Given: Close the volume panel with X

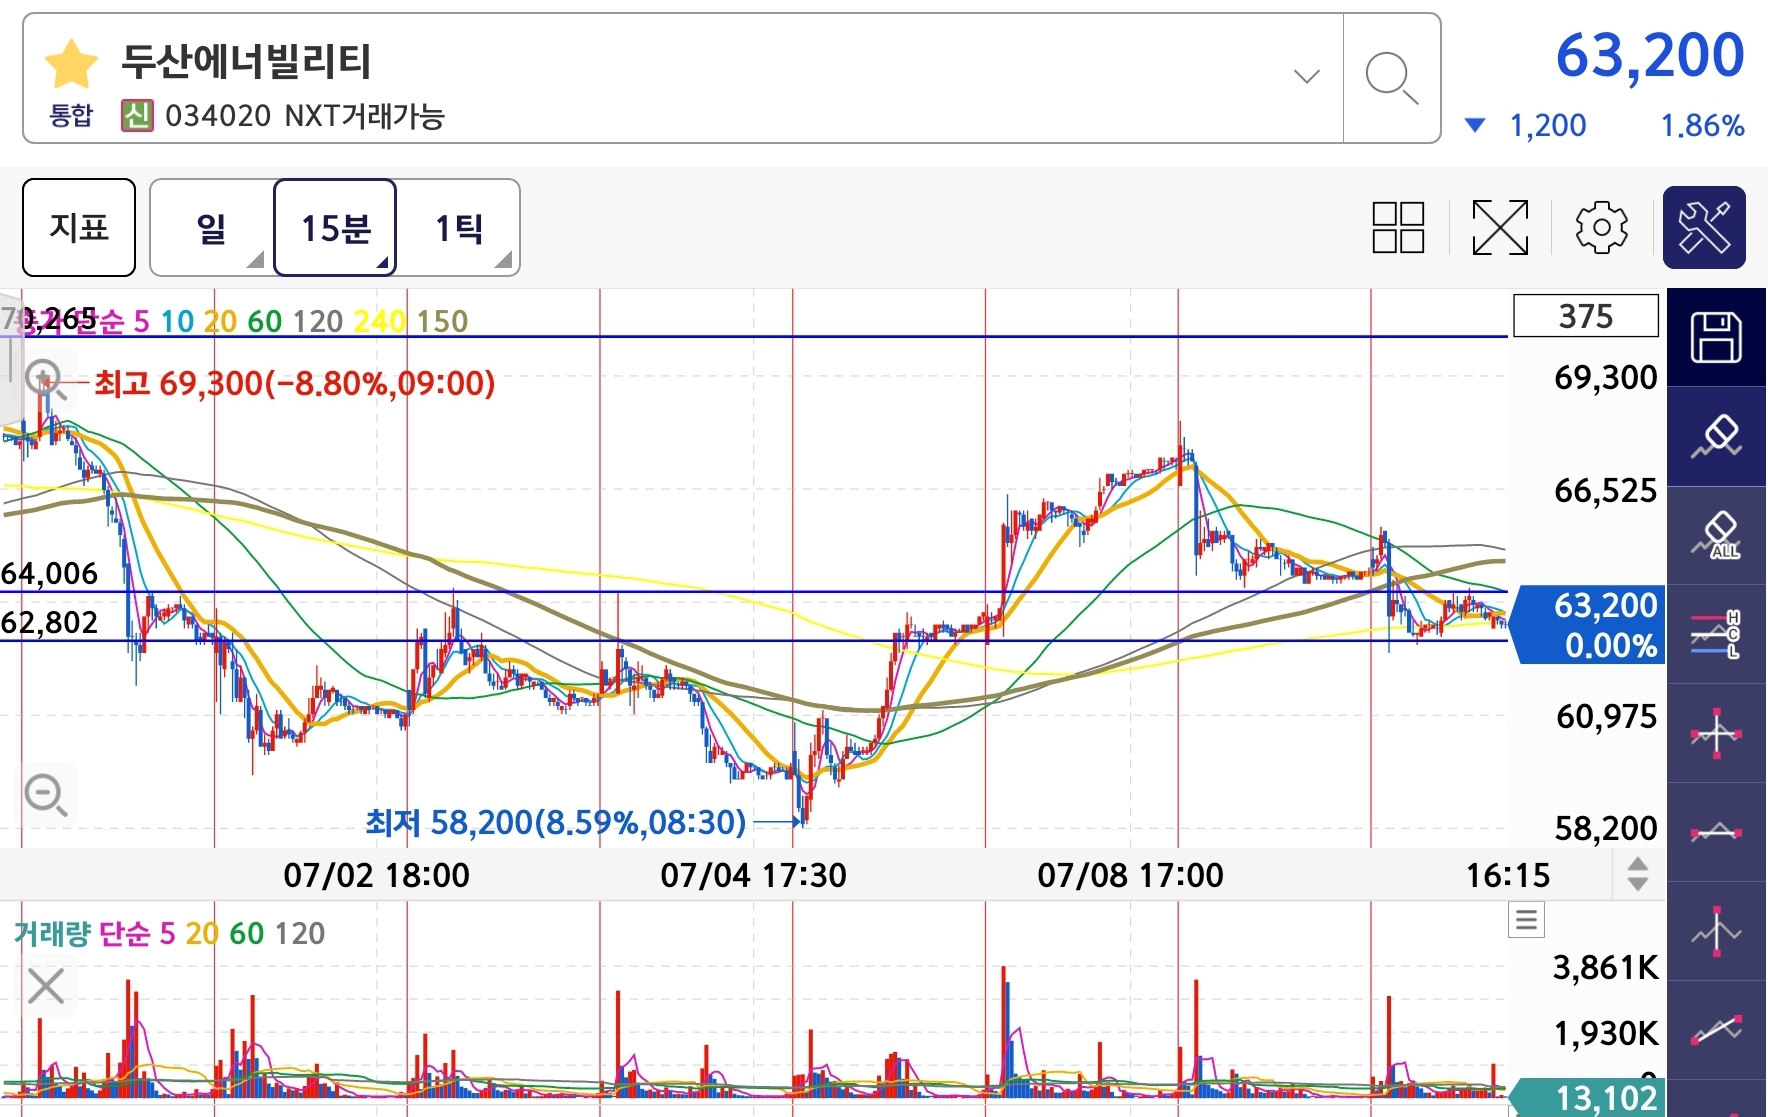Looking at the screenshot, I should click(46, 986).
